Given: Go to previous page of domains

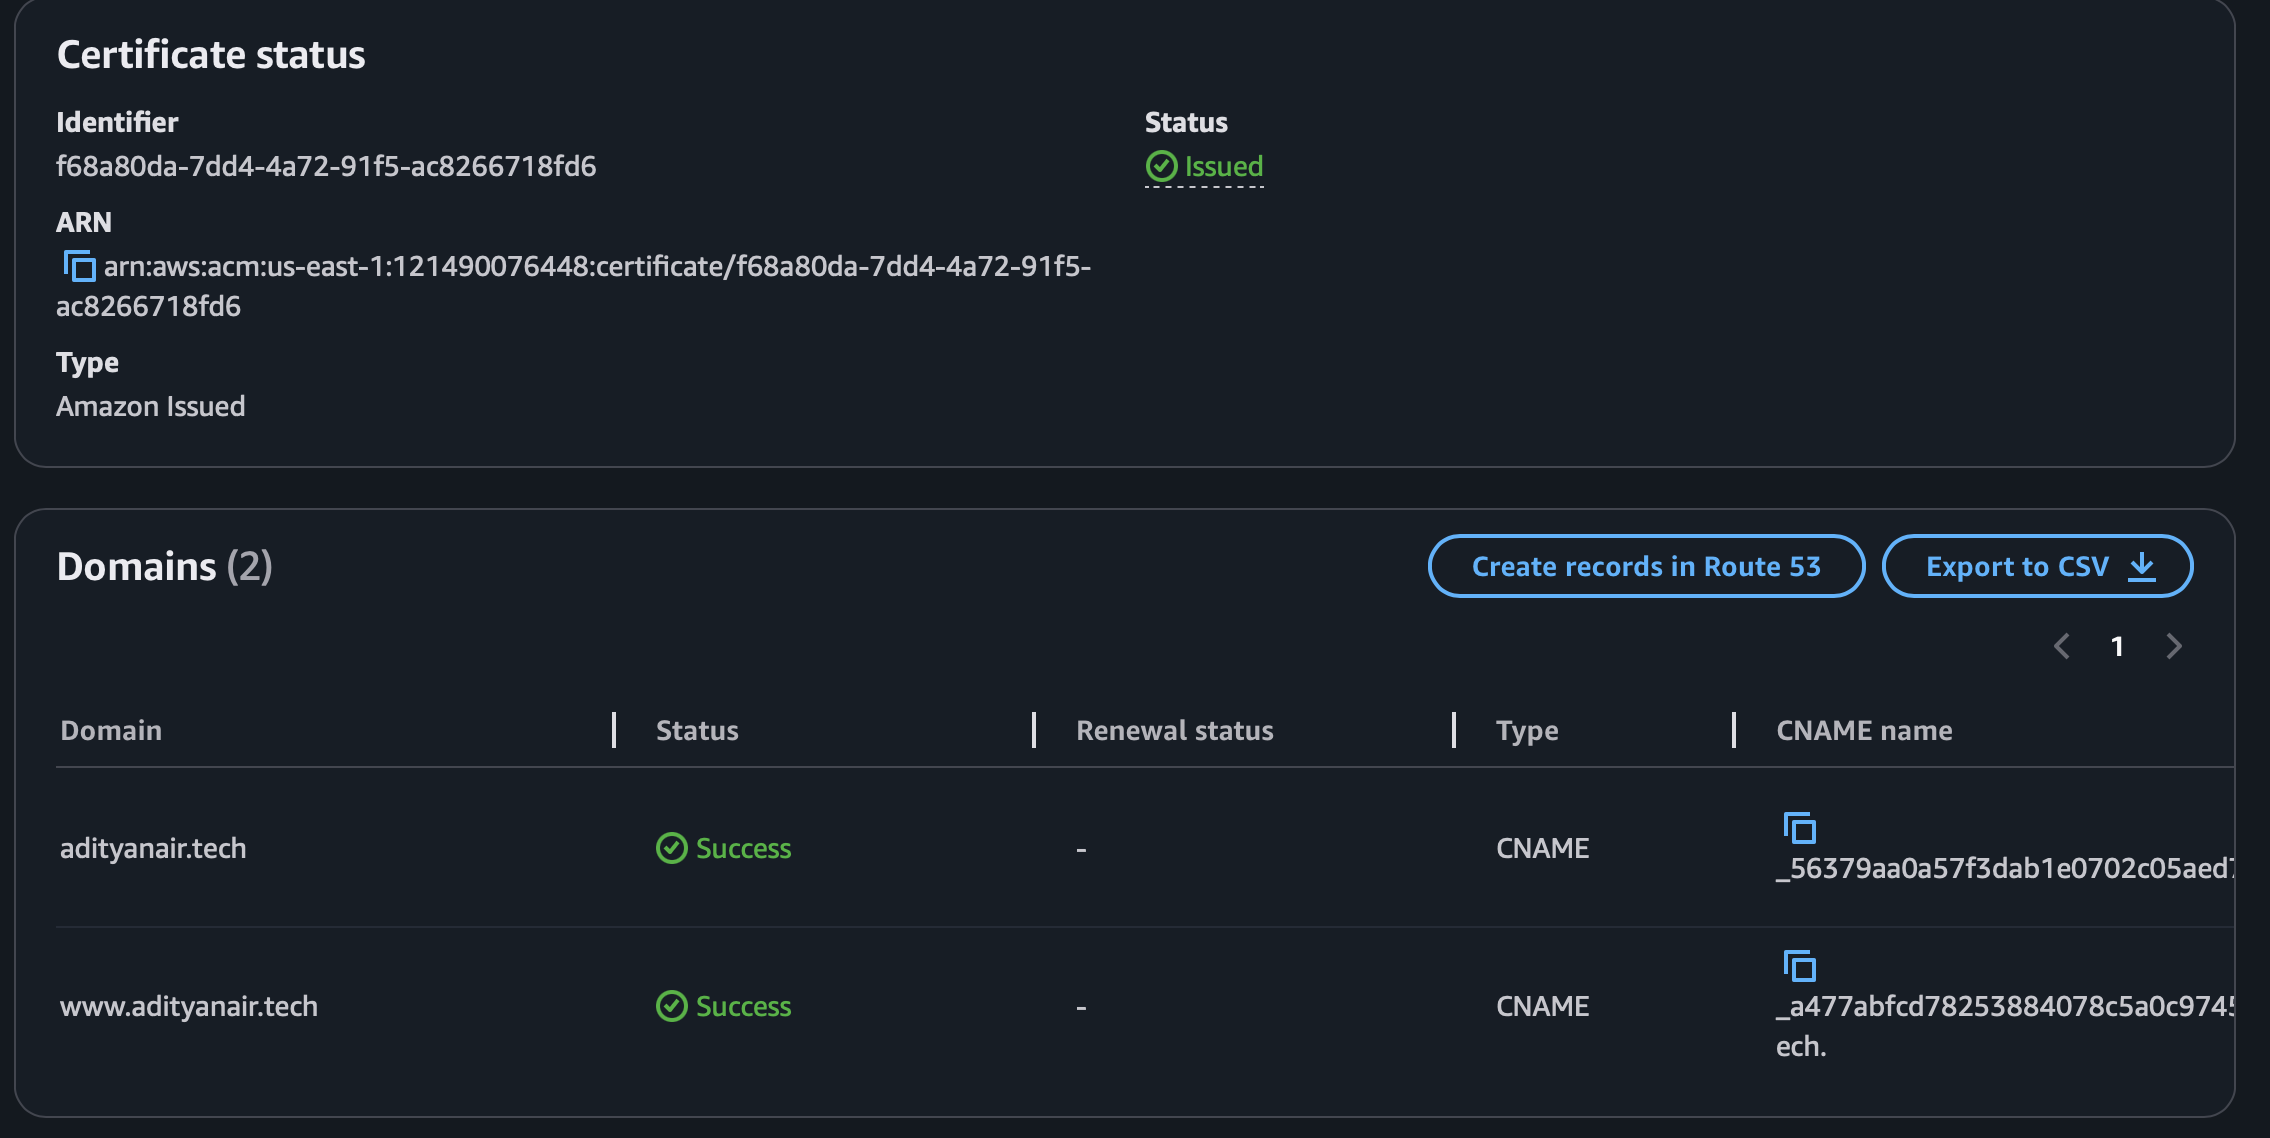Looking at the screenshot, I should tap(2061, 646).
